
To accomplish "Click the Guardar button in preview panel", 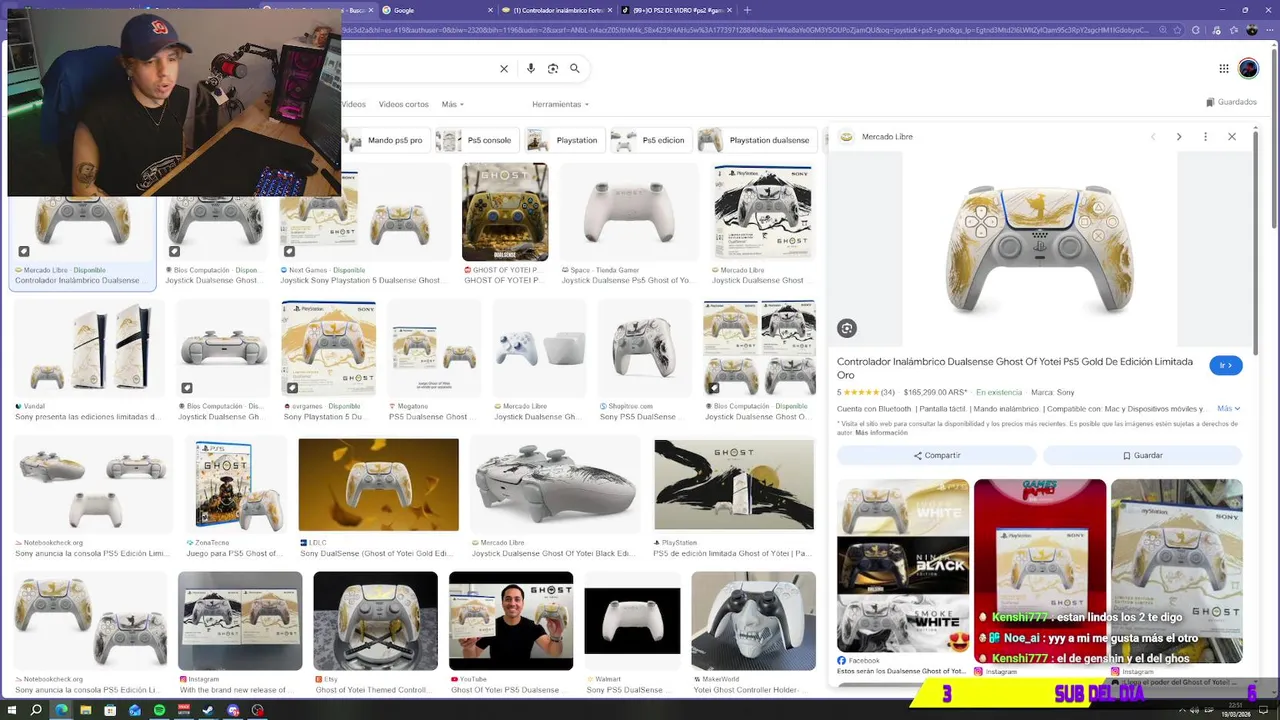I will pyautogui.click(x=1142, y=455).
